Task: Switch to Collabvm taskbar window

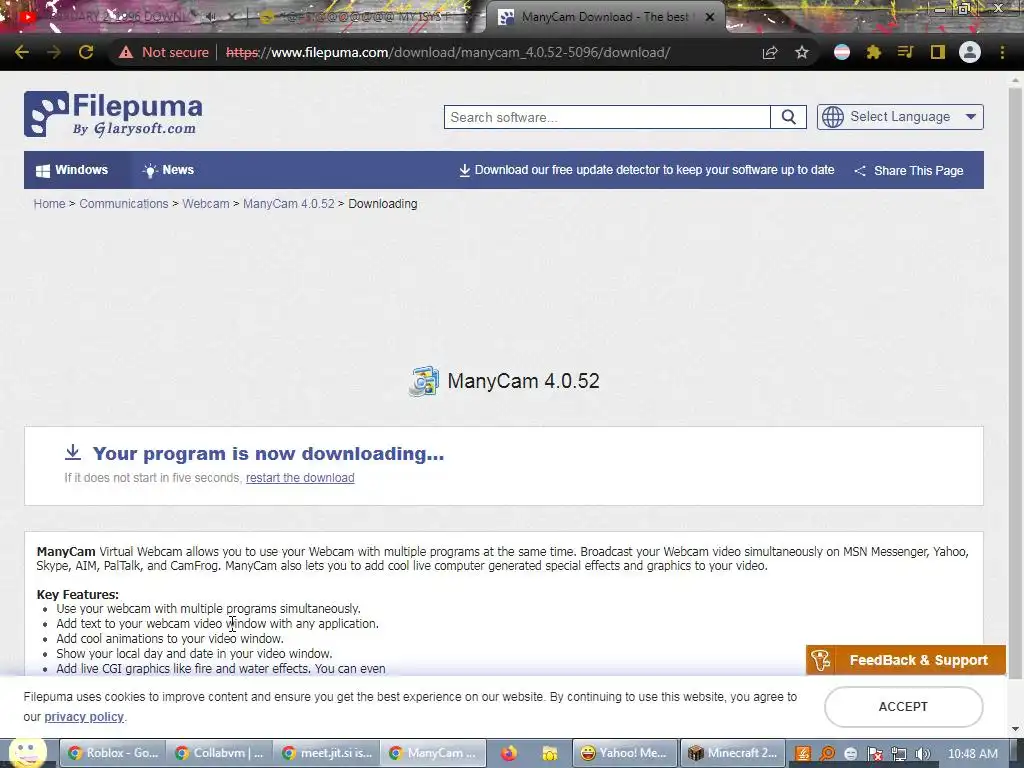Action: pyautogui.click(x=219, y=753)
